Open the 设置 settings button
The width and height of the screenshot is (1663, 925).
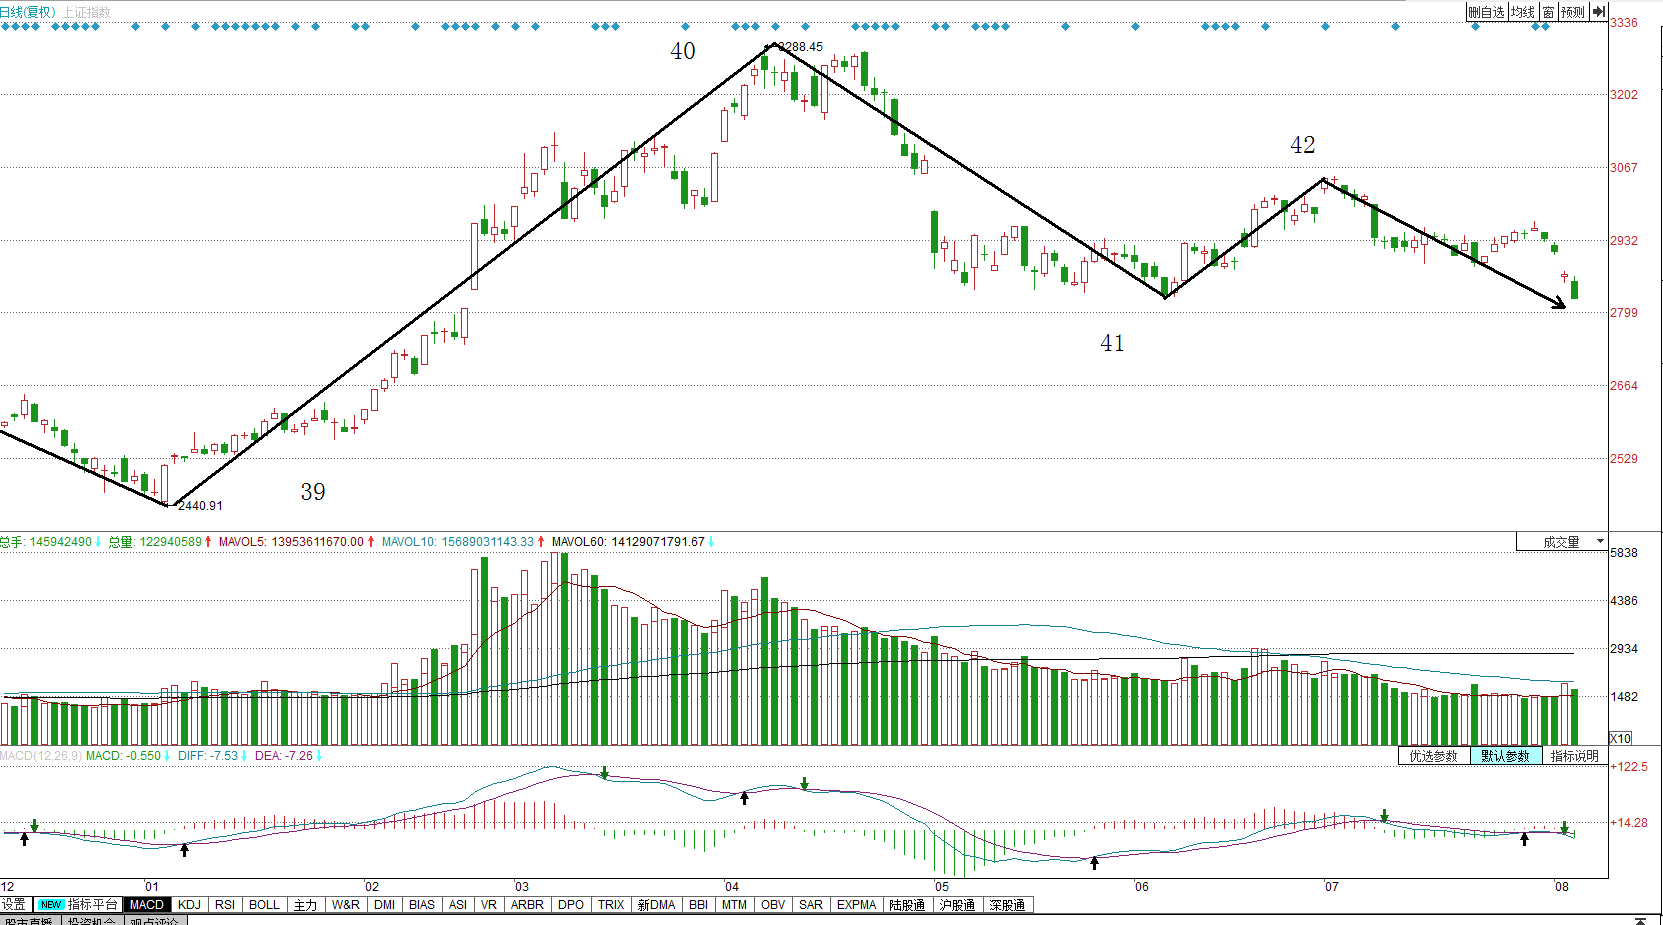[x=14, y=904]
